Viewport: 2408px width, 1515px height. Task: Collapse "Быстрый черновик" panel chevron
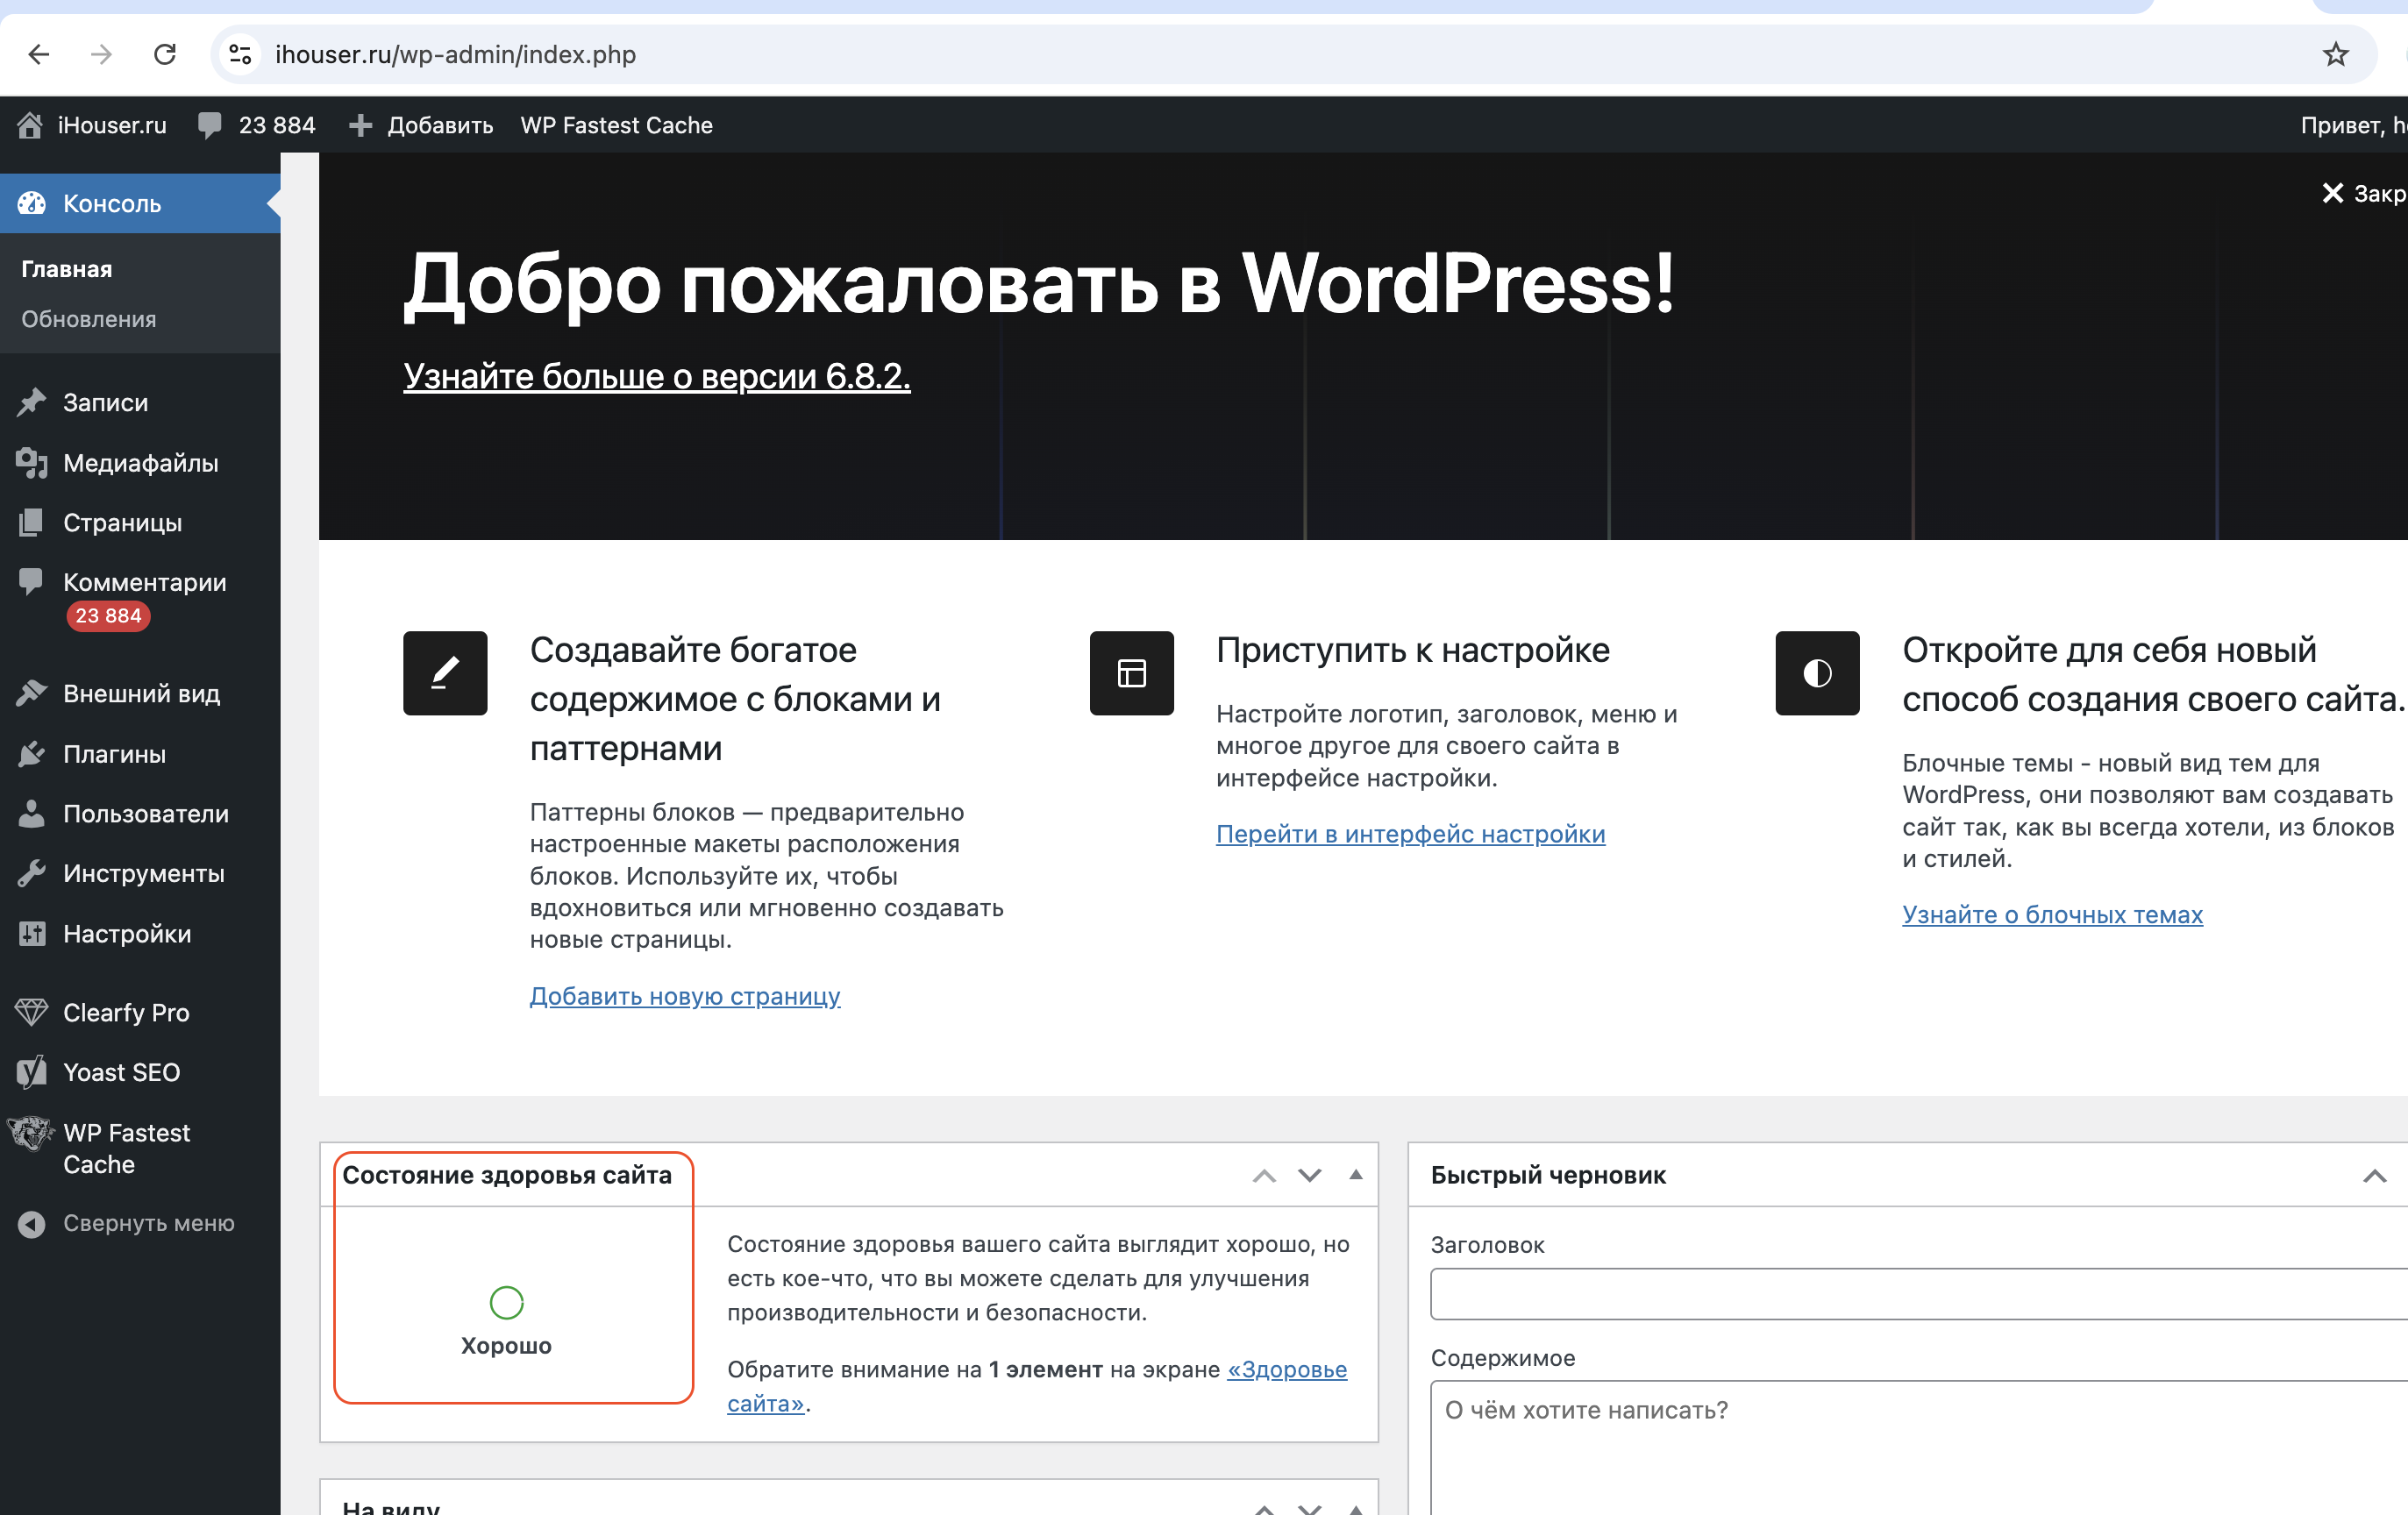point(2374,1176)
